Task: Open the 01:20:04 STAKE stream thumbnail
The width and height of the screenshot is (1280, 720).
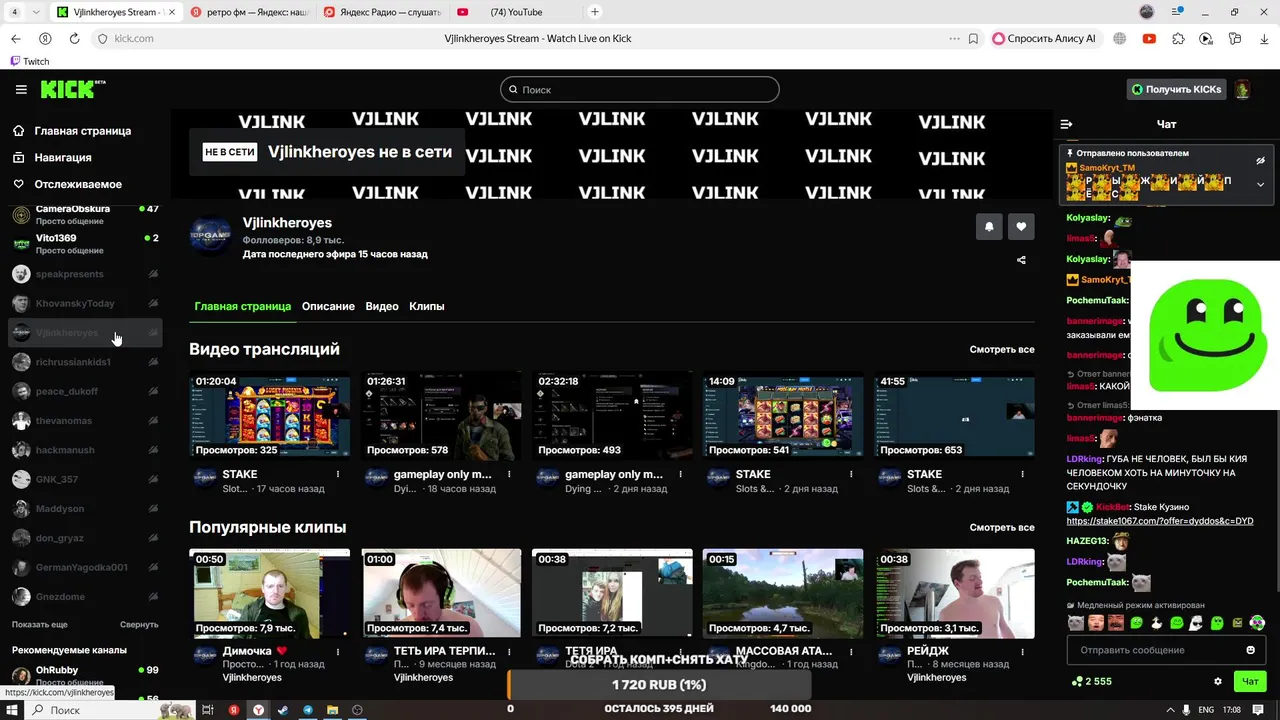Action: pyautogui.click(x=270, y=415)
